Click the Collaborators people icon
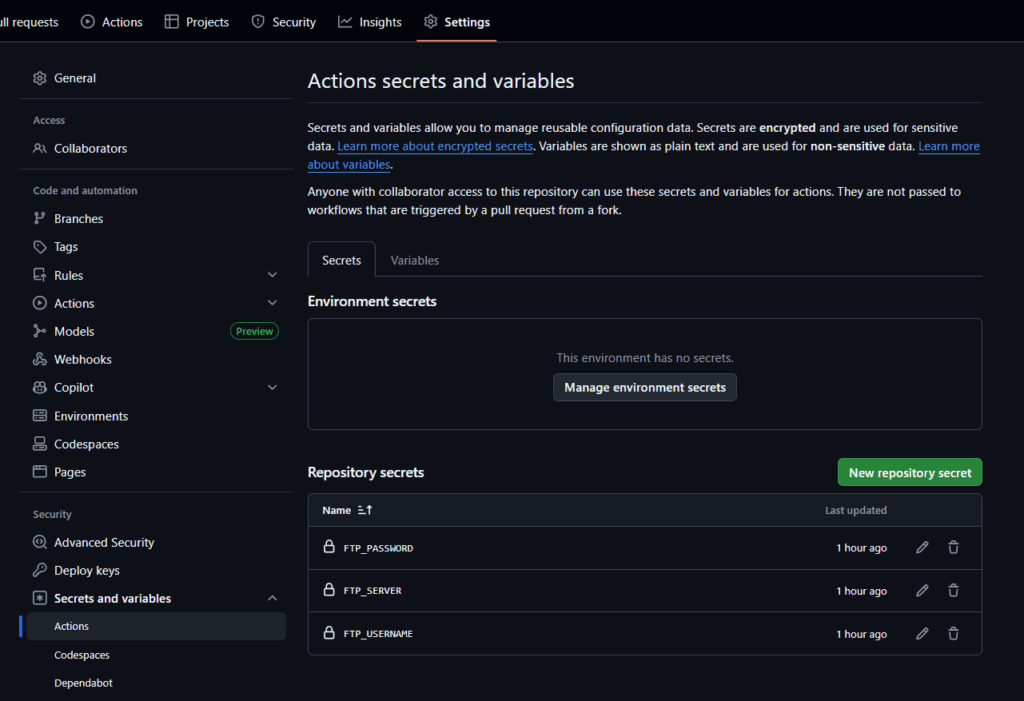The height and width of the screenshot is (701, 1024). [x=40, y=148]
